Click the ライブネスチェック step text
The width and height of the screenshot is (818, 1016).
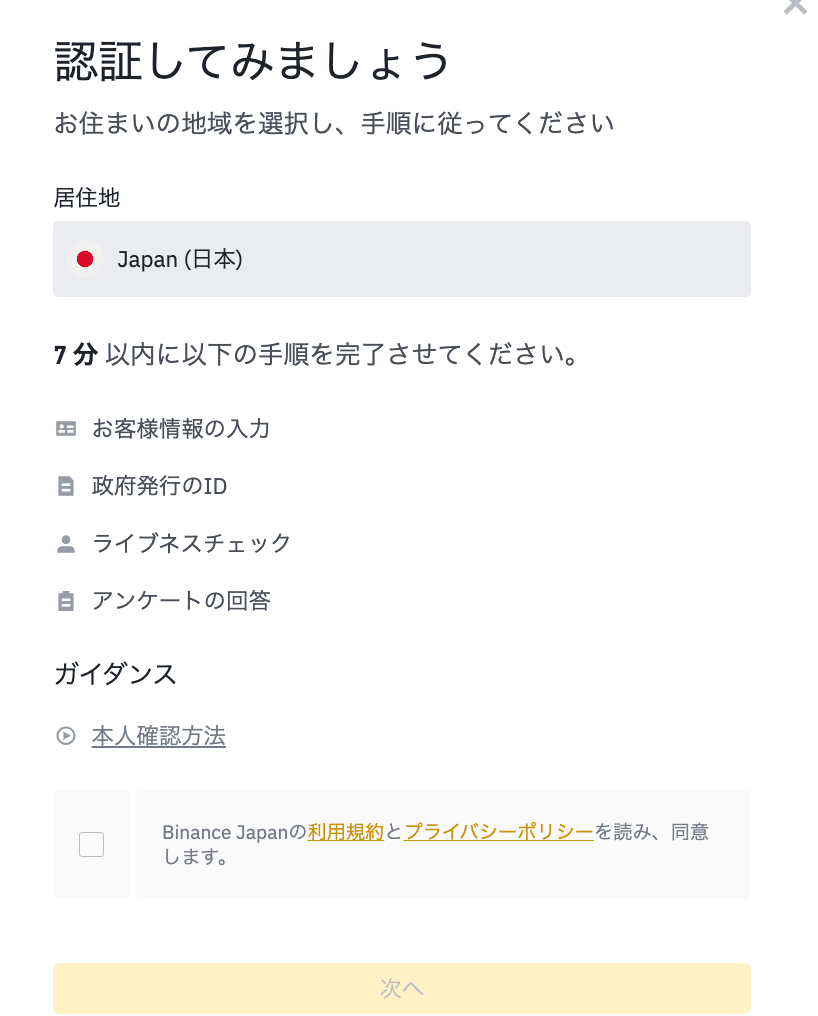pos(192,544)
